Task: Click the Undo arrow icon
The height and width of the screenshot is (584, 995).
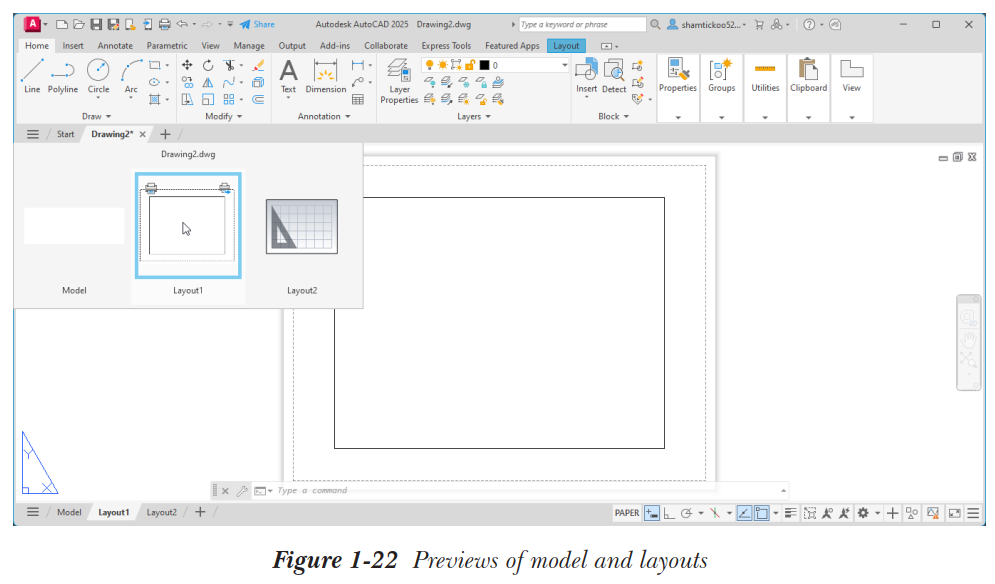Action: (182, 25)
